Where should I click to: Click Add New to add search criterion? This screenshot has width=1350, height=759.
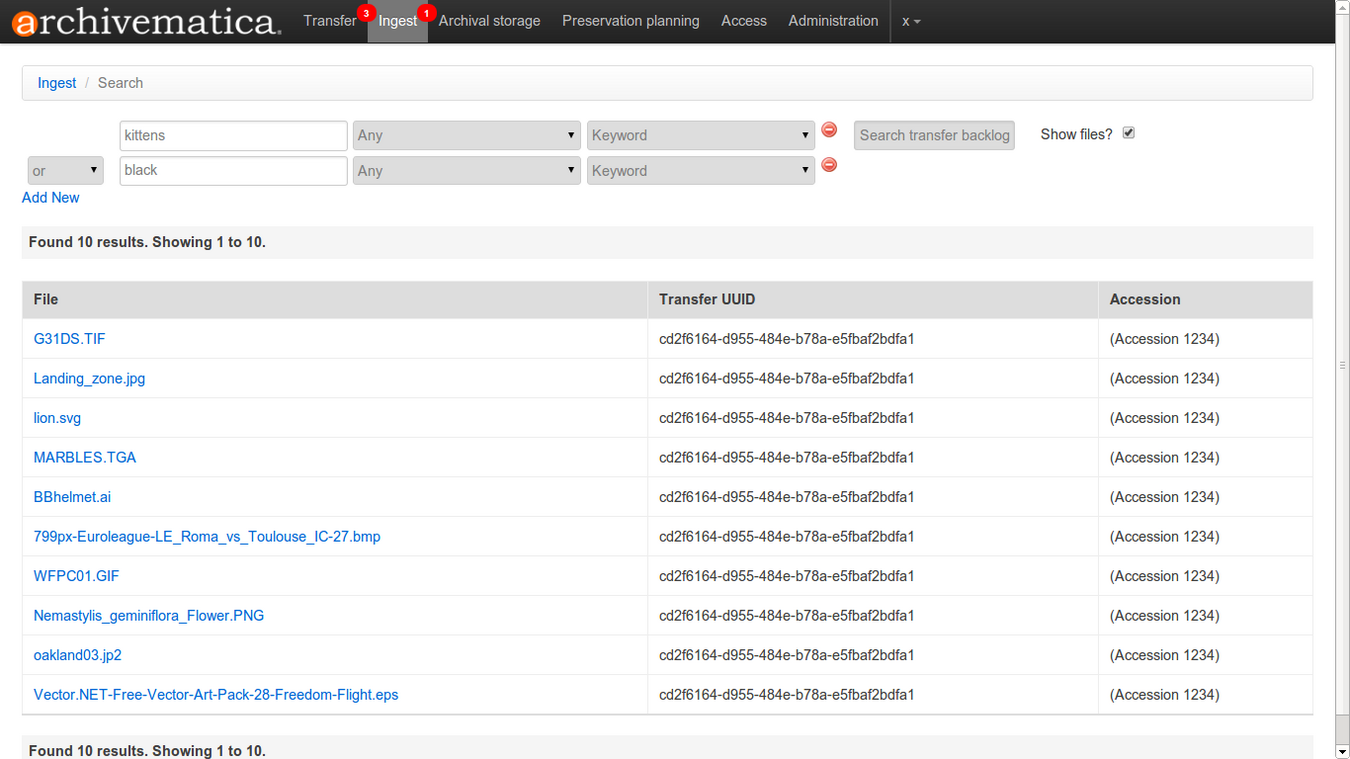coord(50,197)
